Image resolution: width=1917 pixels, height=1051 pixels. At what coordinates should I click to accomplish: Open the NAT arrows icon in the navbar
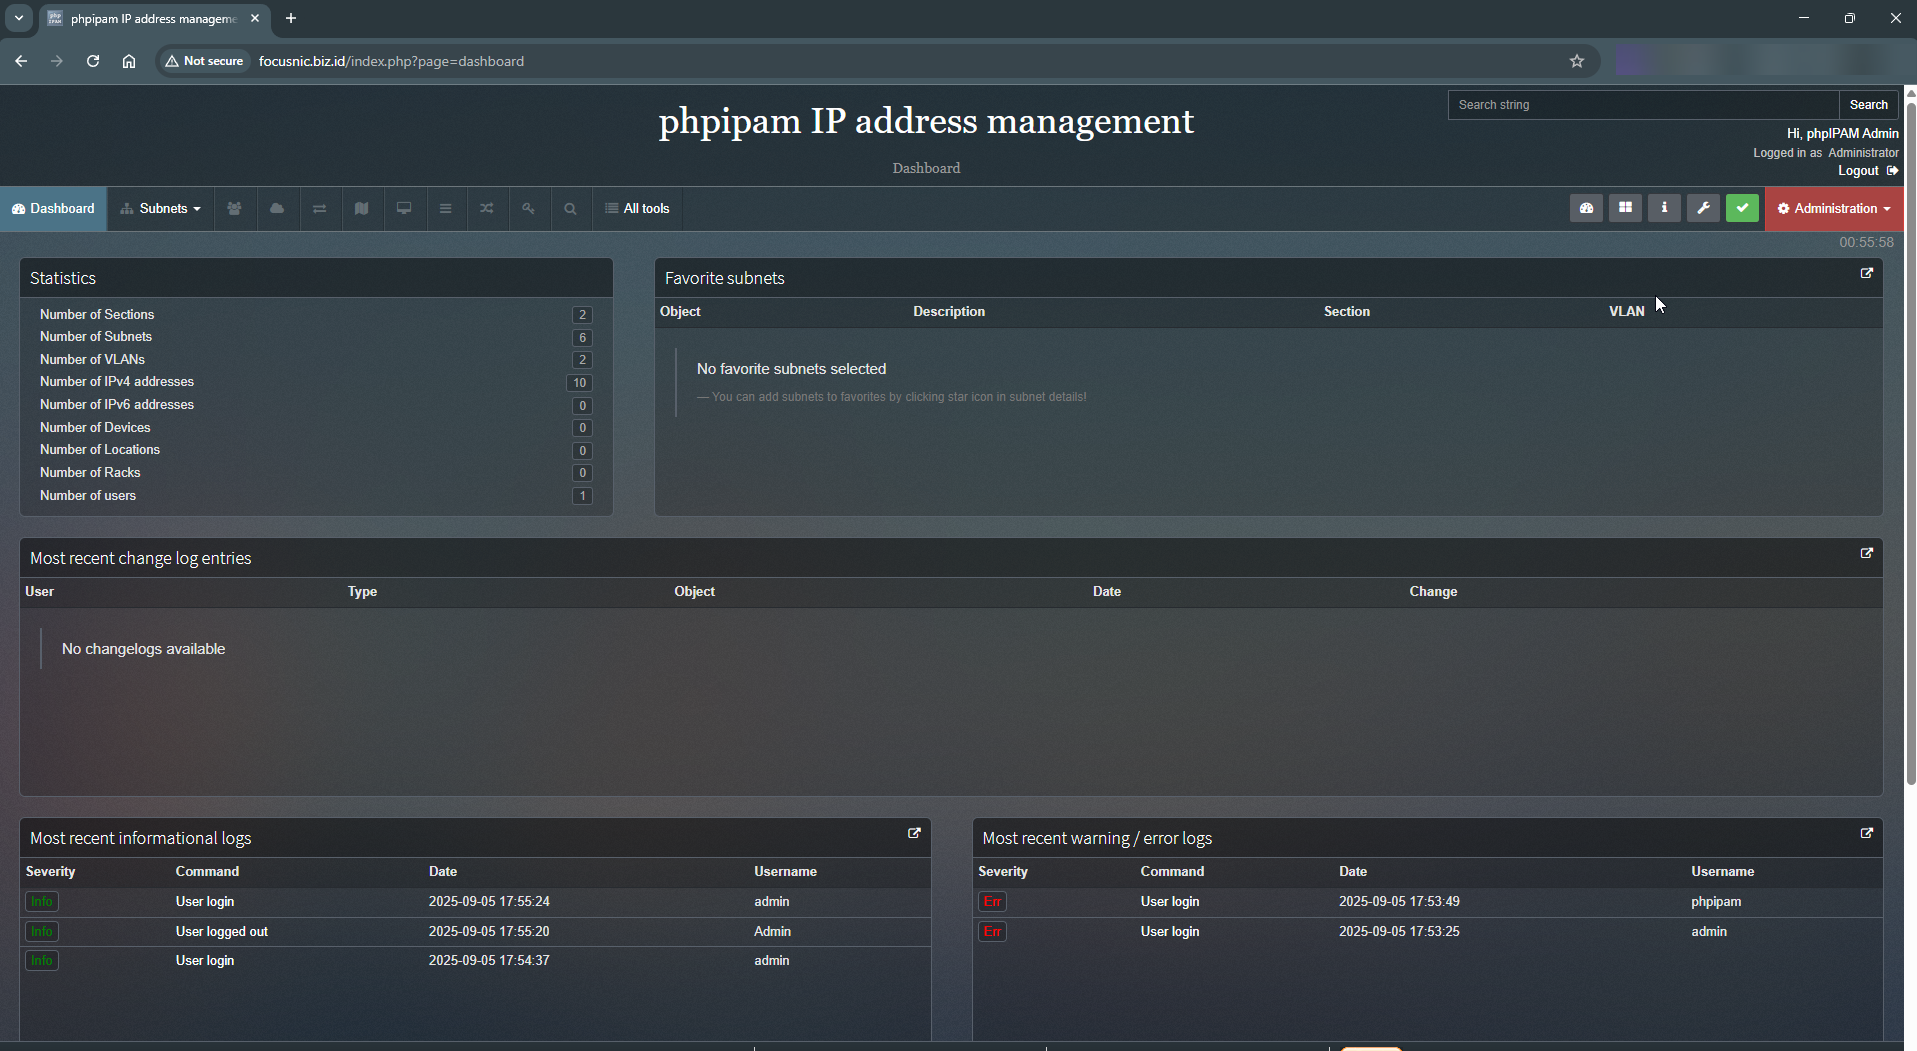click(x=319, y=209)
